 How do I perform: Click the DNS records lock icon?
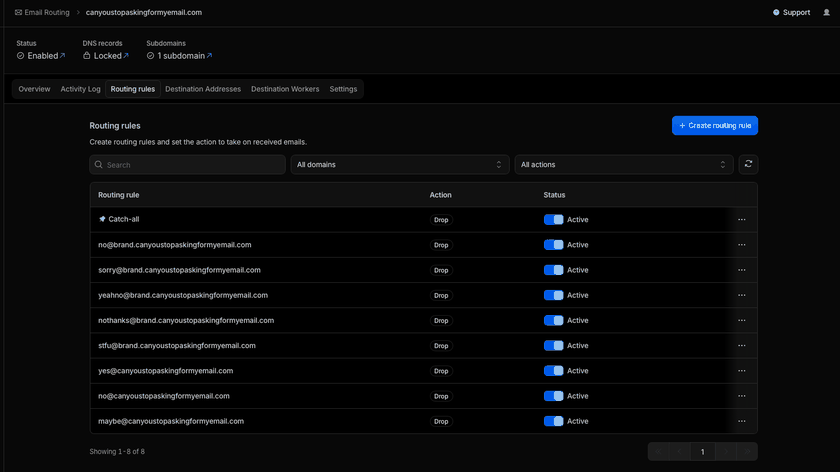click(87, 56)
